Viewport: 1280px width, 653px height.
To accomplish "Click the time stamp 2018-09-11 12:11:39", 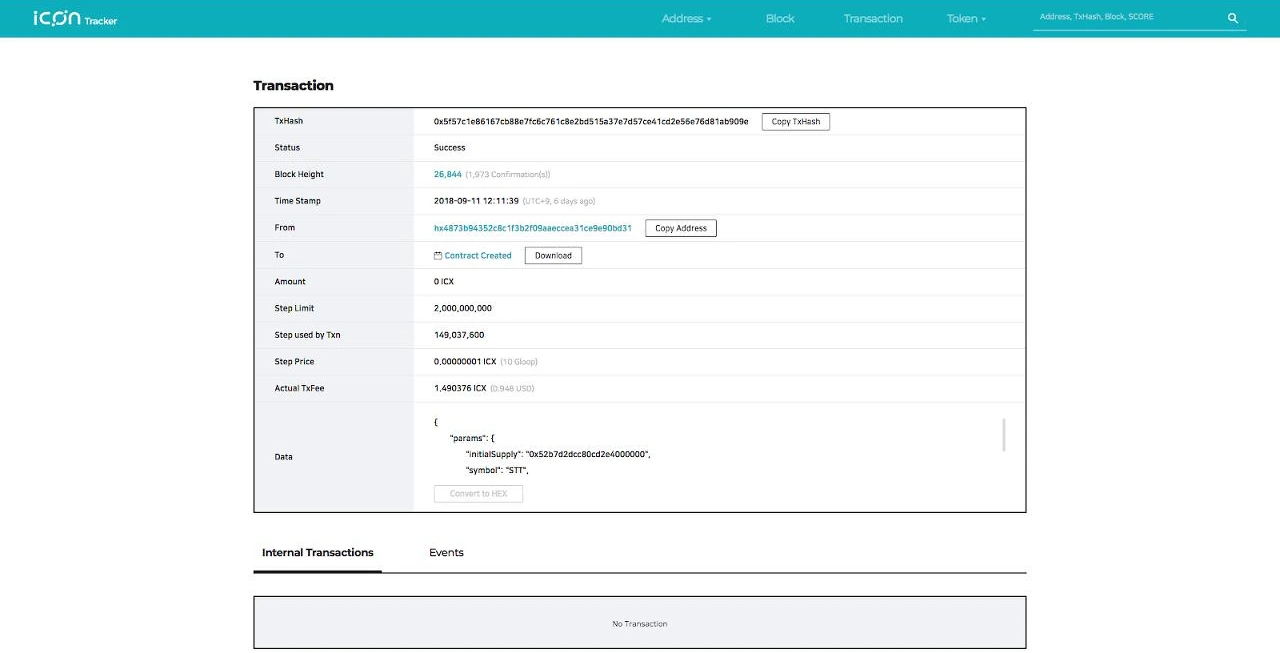I will point(476,201).
